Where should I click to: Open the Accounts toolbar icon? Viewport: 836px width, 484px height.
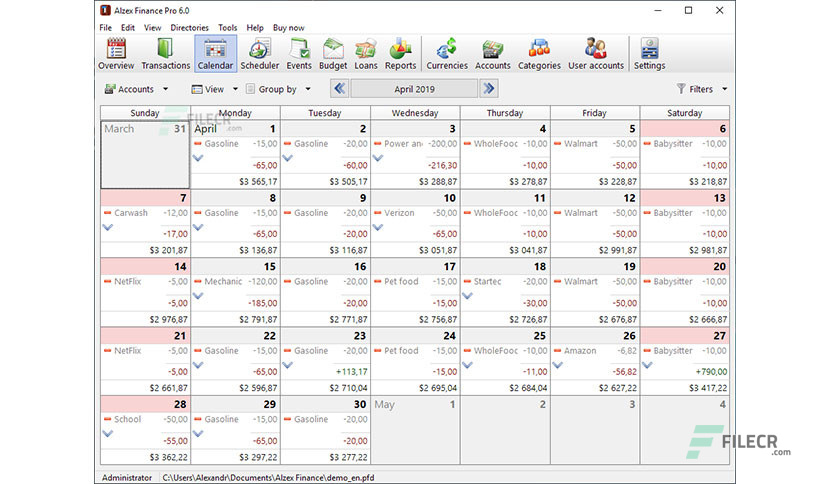coord(493,54)
